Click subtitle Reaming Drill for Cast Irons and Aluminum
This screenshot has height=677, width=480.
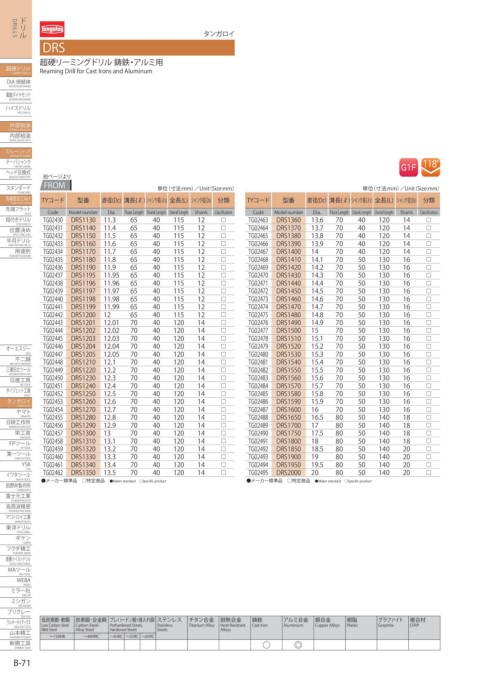tap(96, 71)
